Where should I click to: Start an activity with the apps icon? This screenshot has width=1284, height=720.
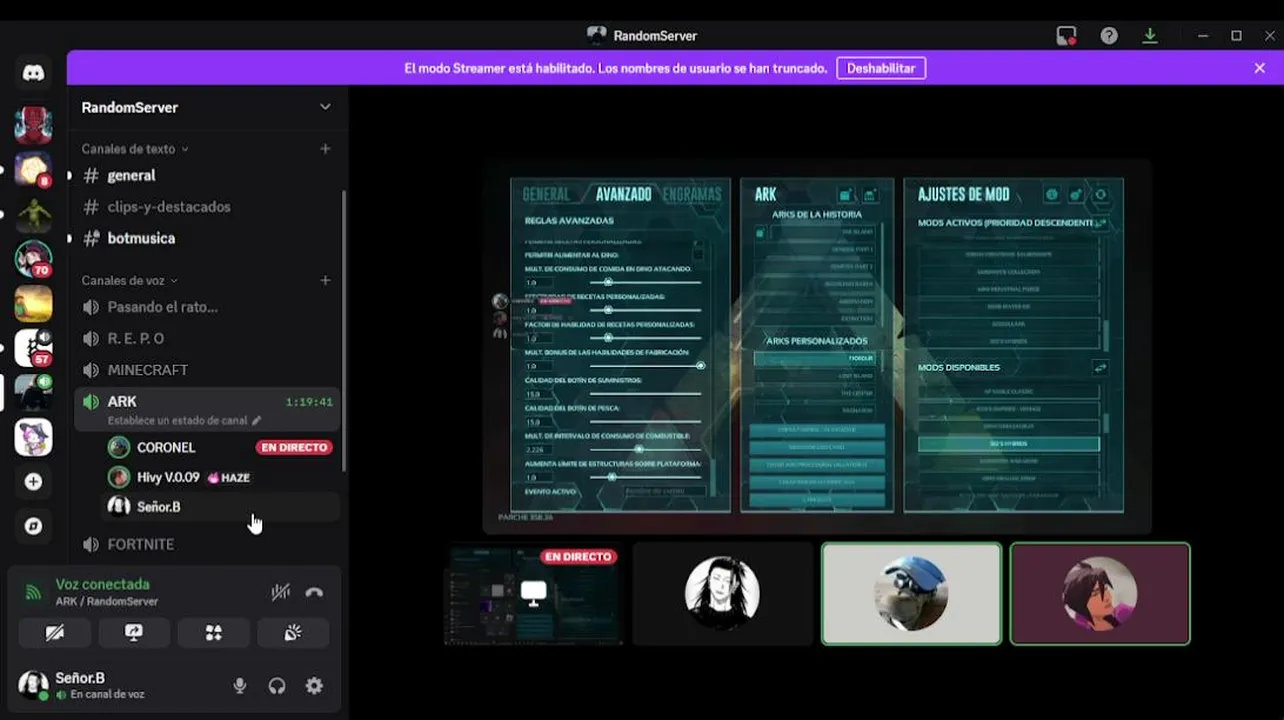[213, 633]
